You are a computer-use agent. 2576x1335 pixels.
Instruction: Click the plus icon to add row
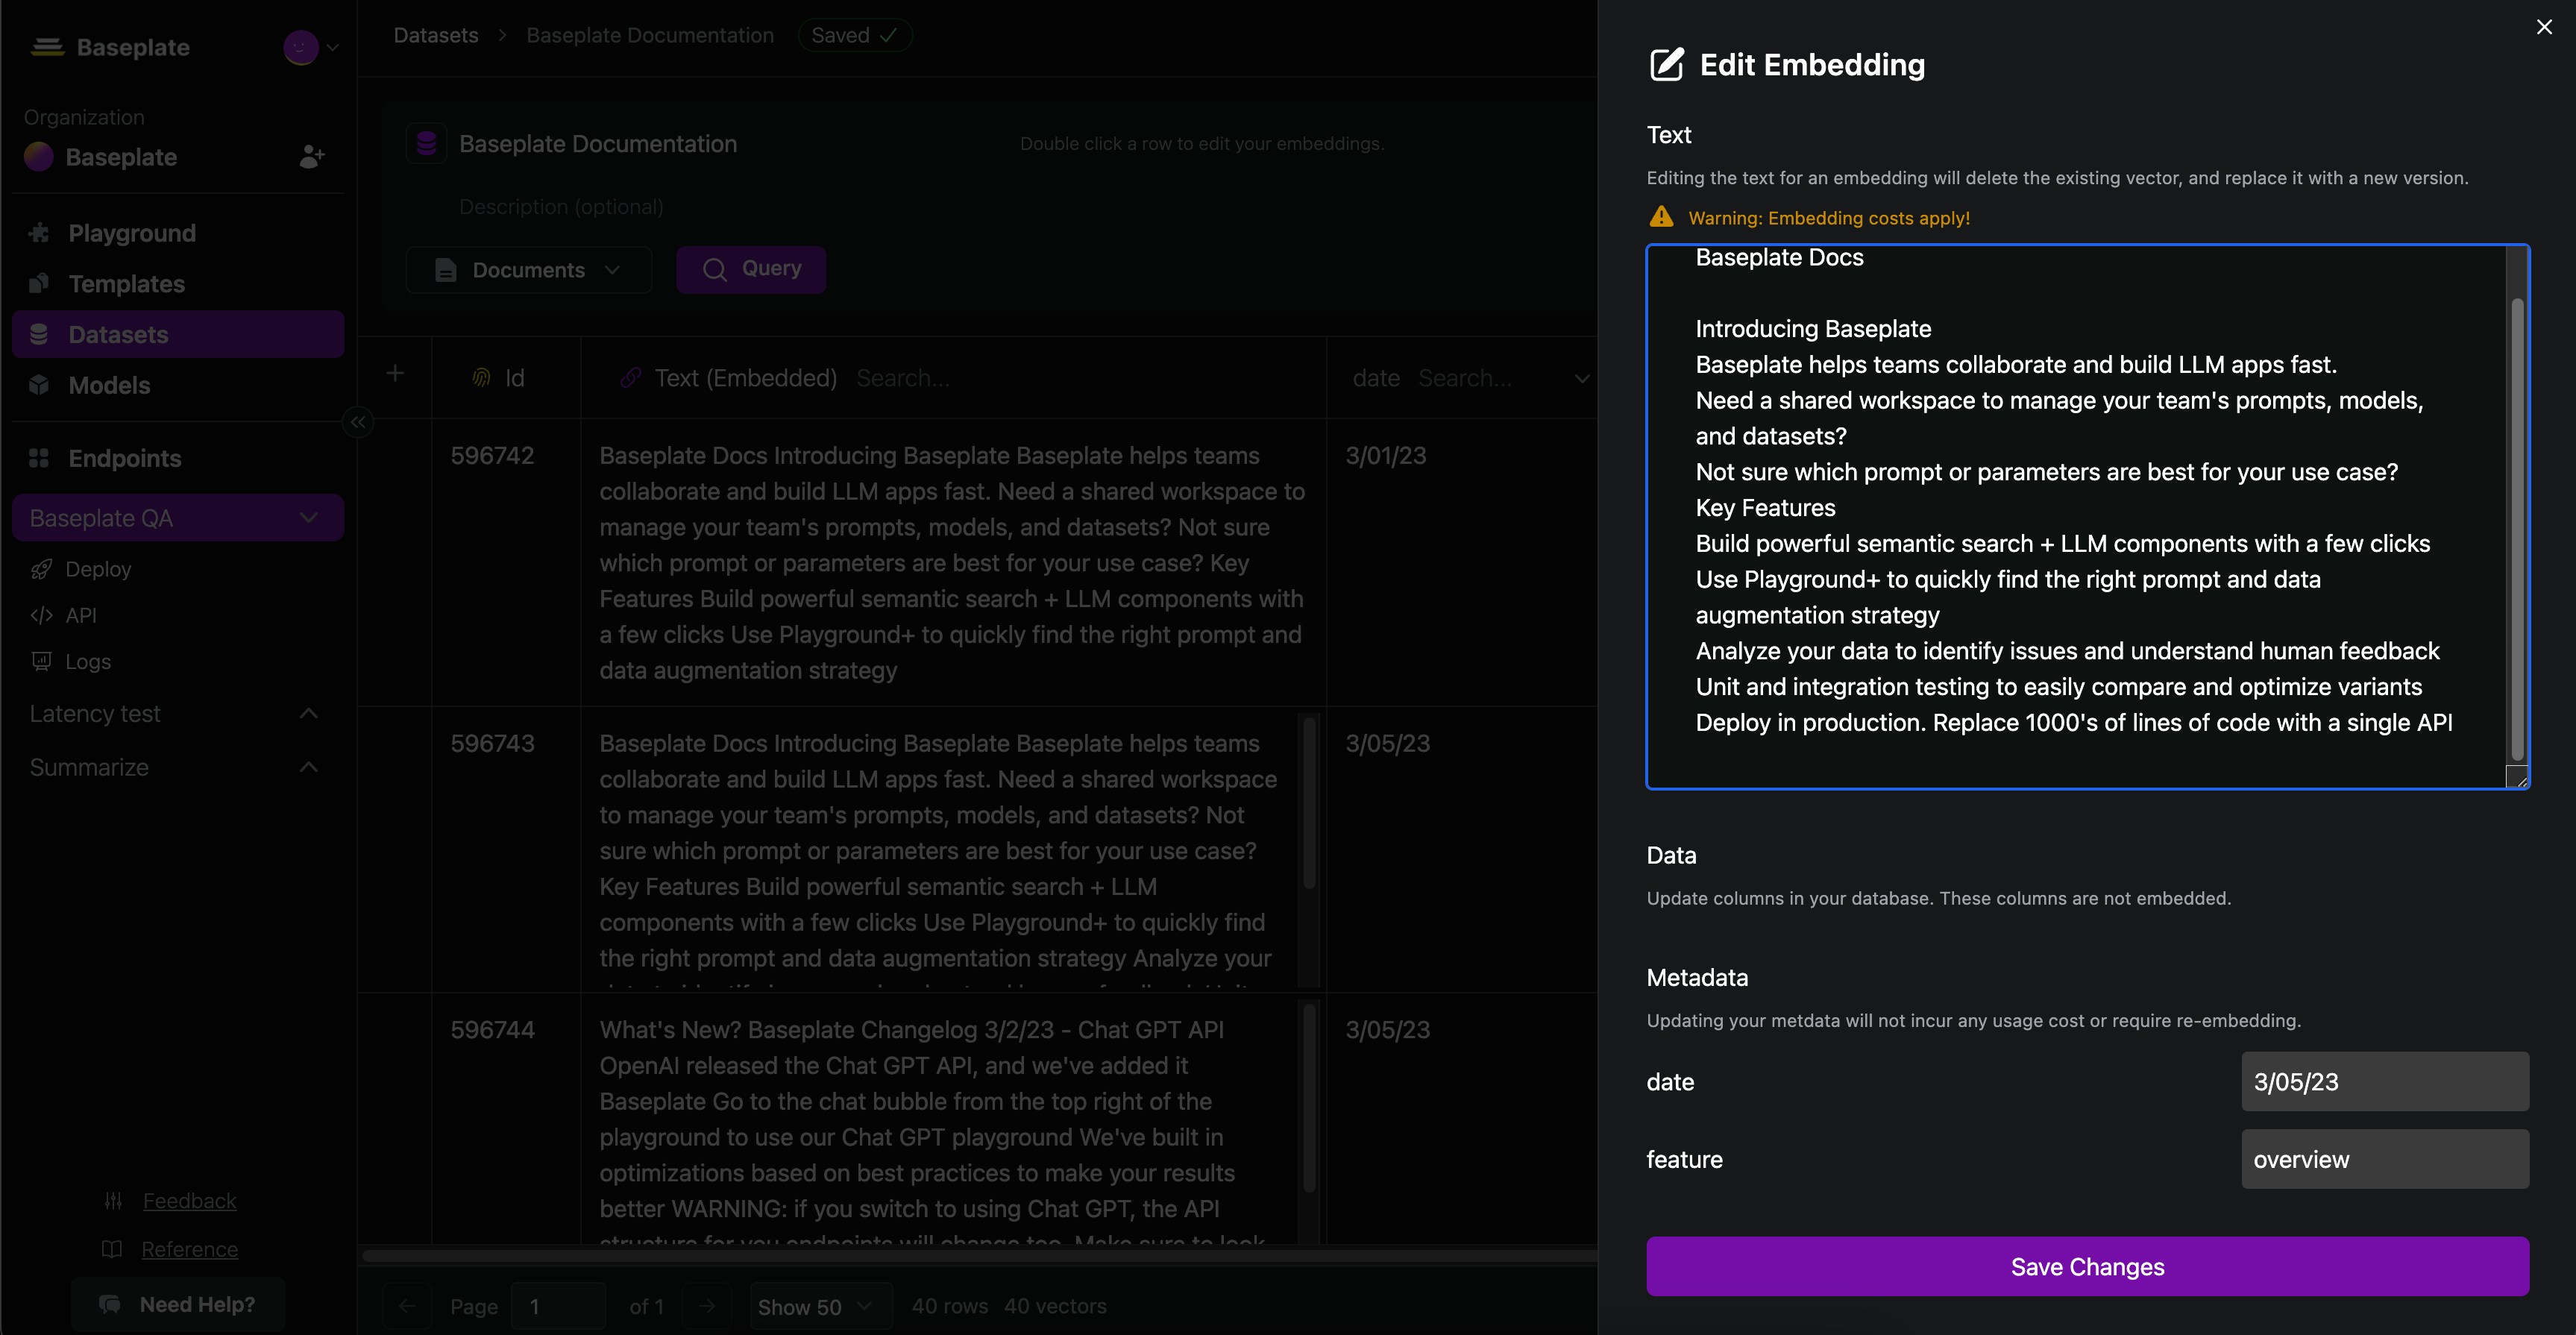pos(395,373)
